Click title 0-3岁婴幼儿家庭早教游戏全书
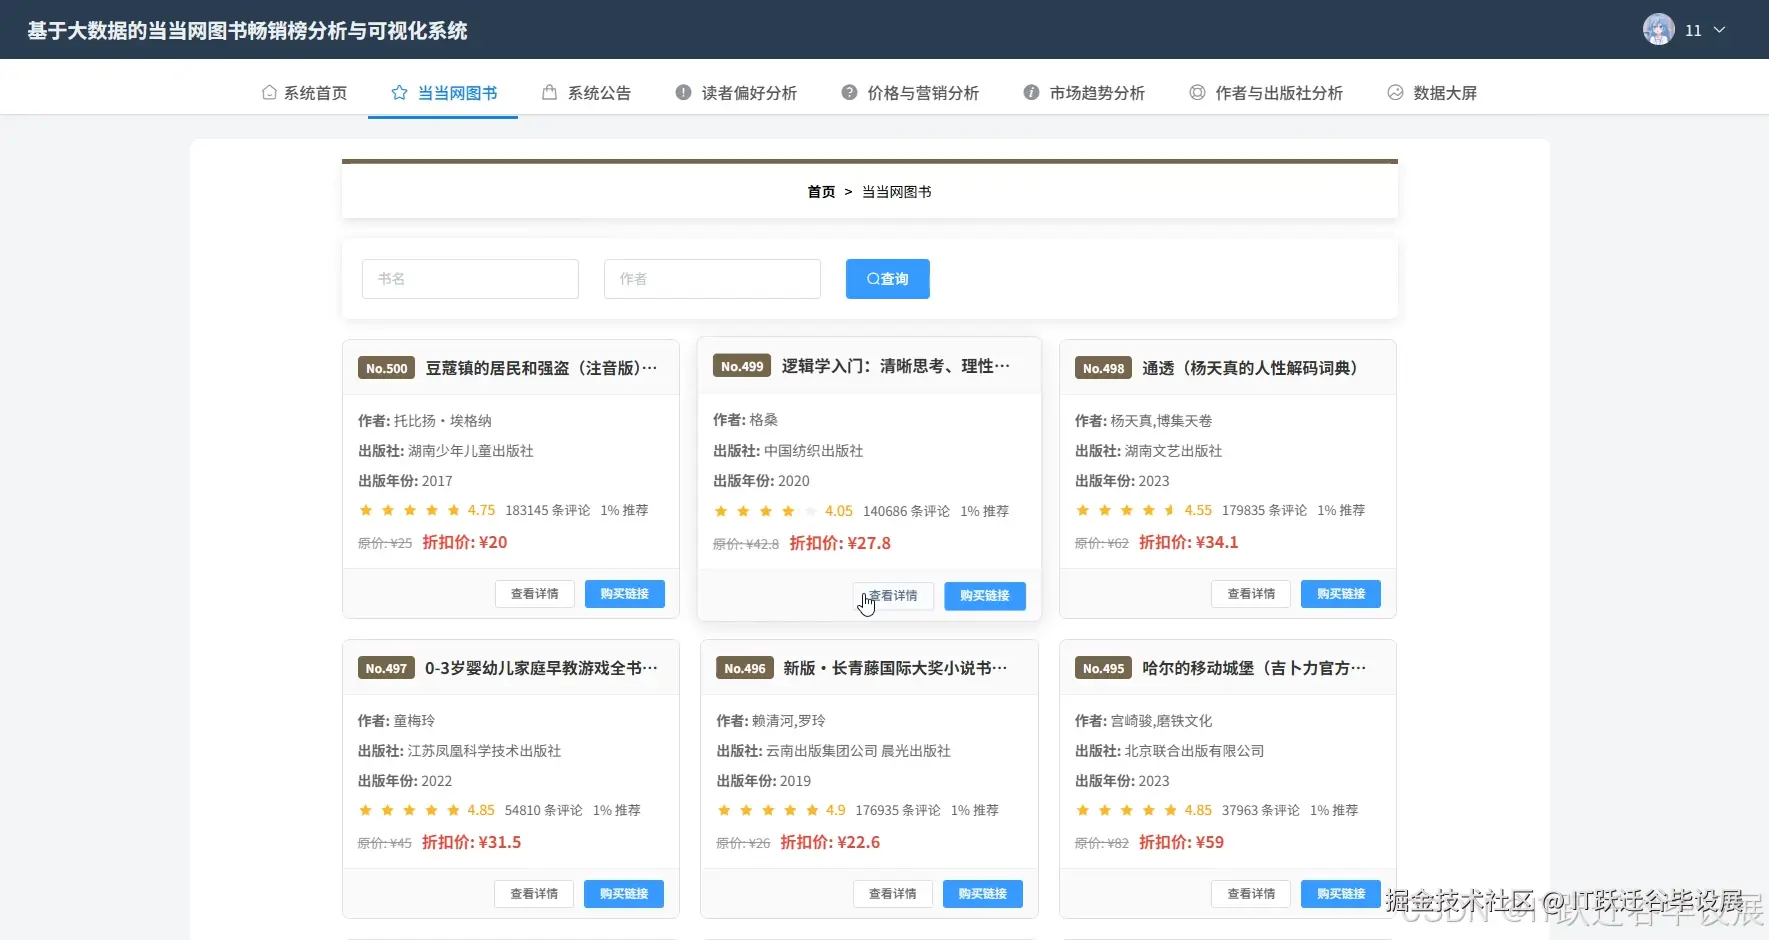Screen dimensions: 1769x940 [541, 668]
